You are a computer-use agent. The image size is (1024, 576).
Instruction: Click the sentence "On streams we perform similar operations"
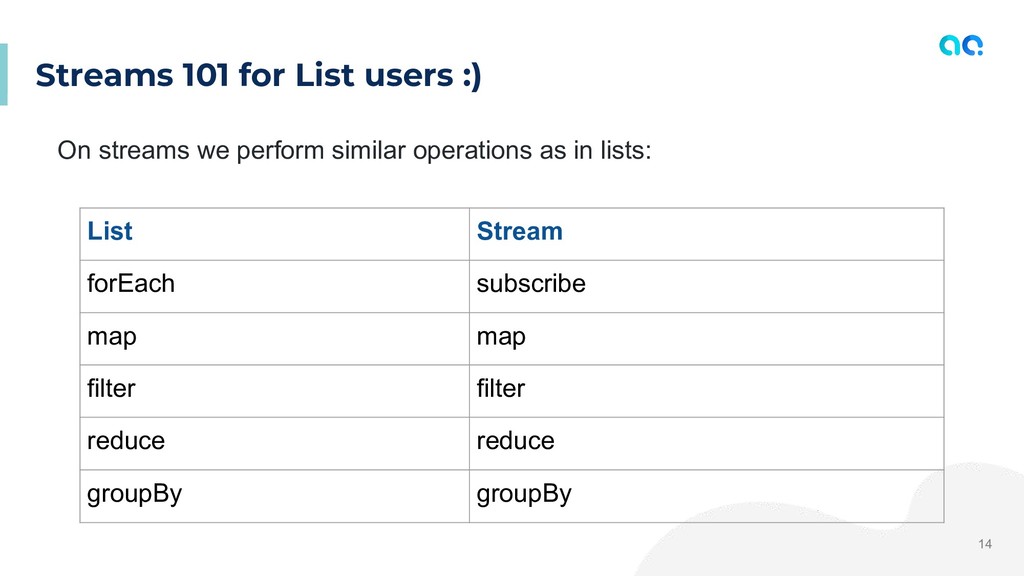pyautogui.click(x=300, y=151)
